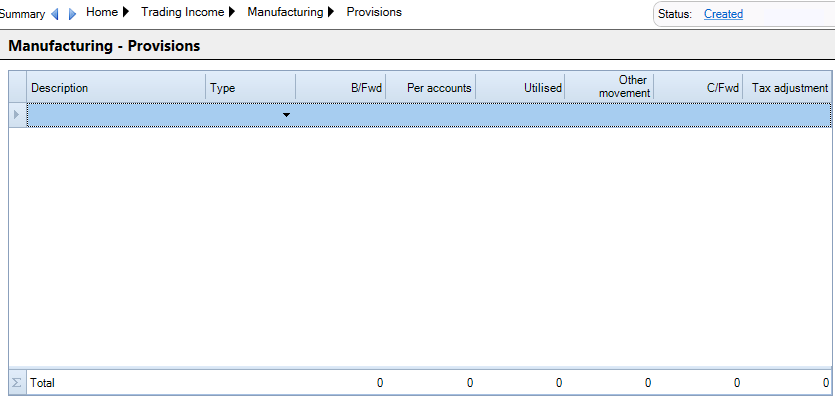Sort by the Type column header

tap(251, 88)
